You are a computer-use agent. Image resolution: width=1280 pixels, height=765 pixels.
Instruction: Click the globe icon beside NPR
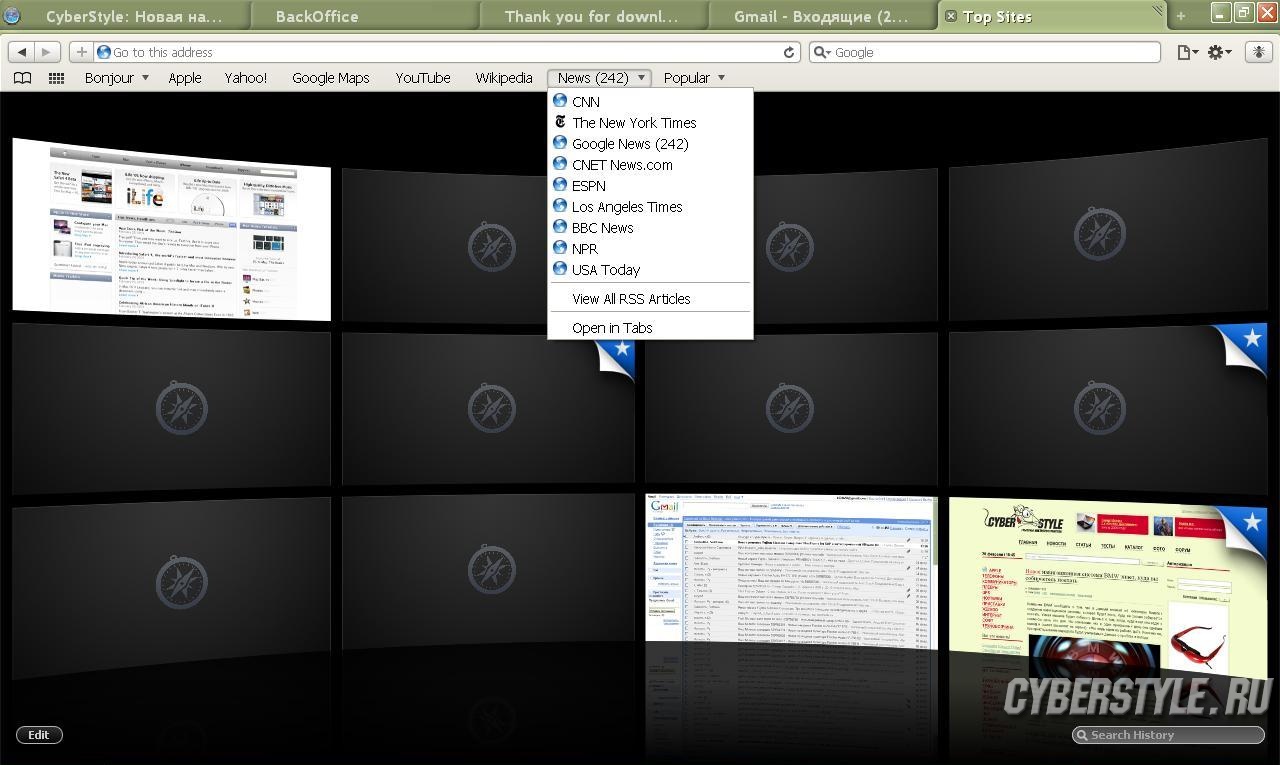(x=560, y=248)
